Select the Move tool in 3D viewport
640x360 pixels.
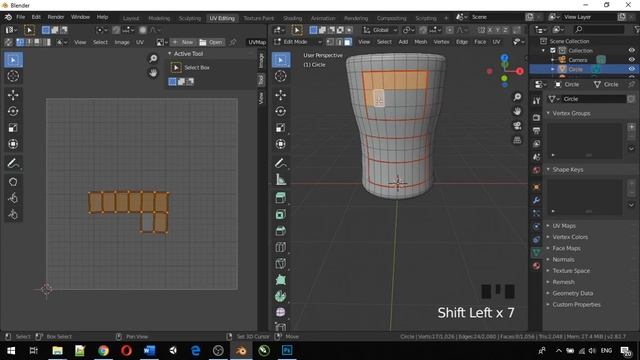pos(281,95)
